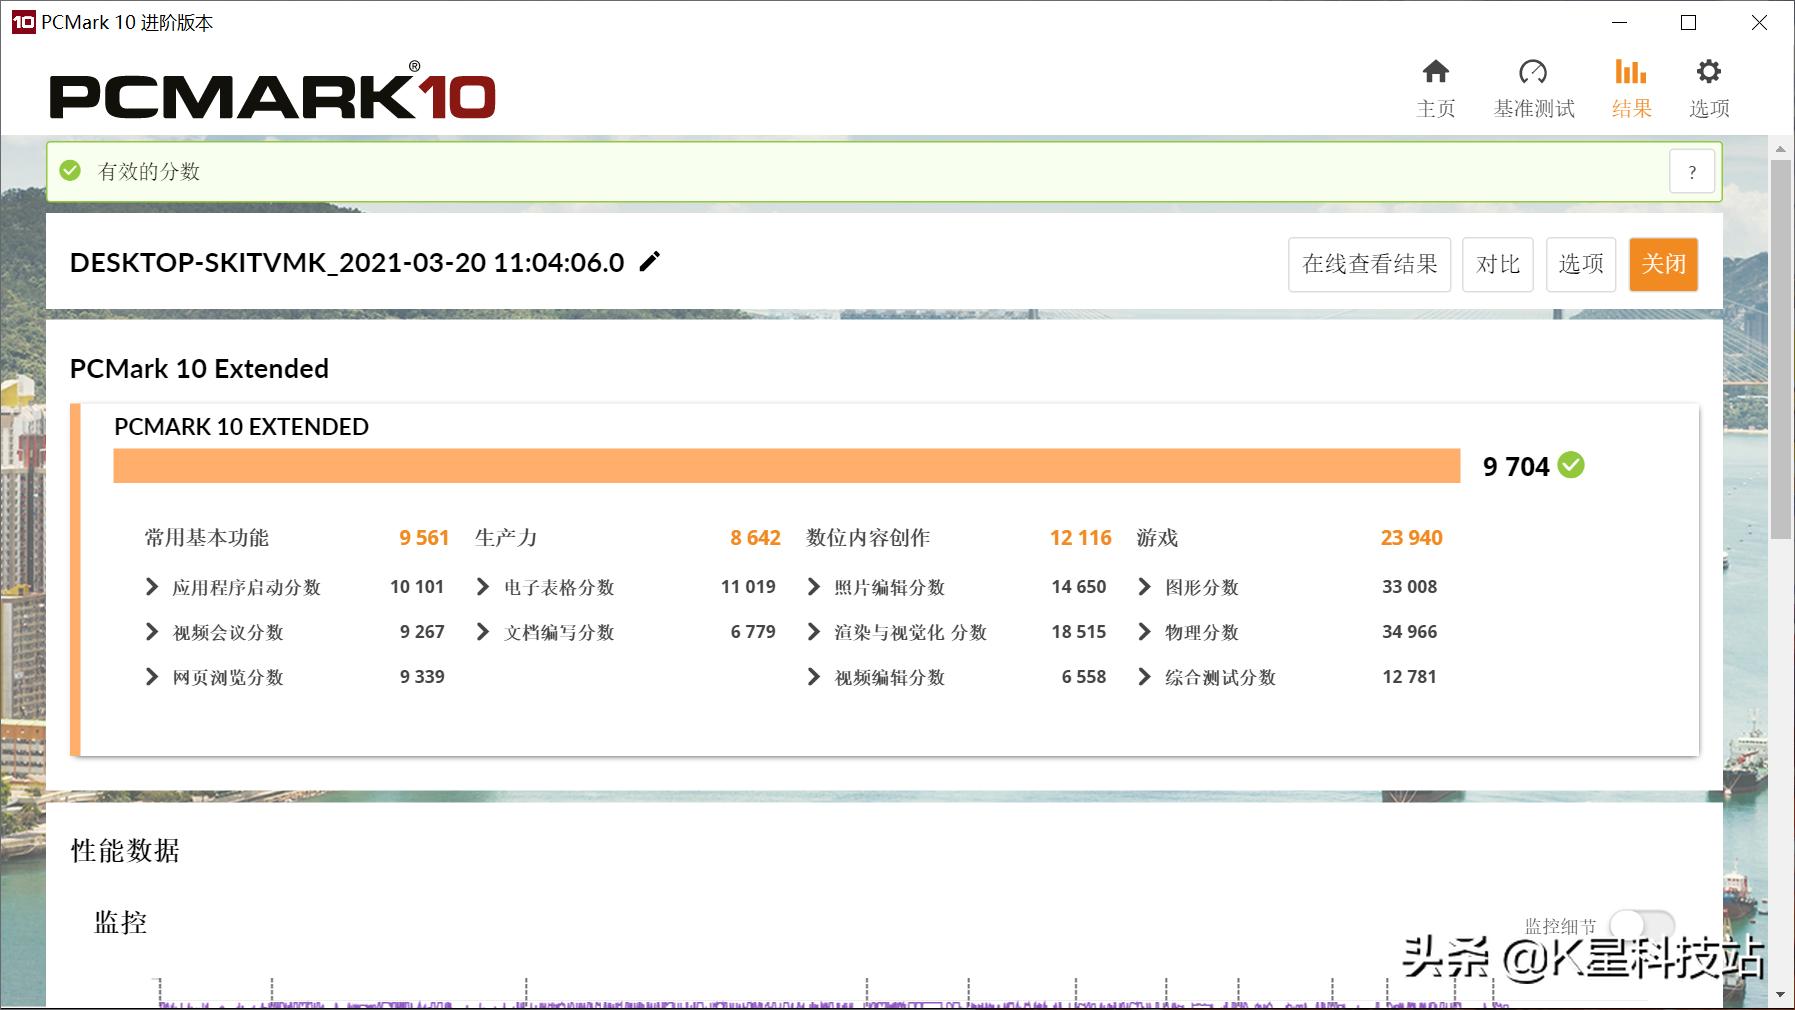Expand the 图形分数 entry

coord(1144,587)
